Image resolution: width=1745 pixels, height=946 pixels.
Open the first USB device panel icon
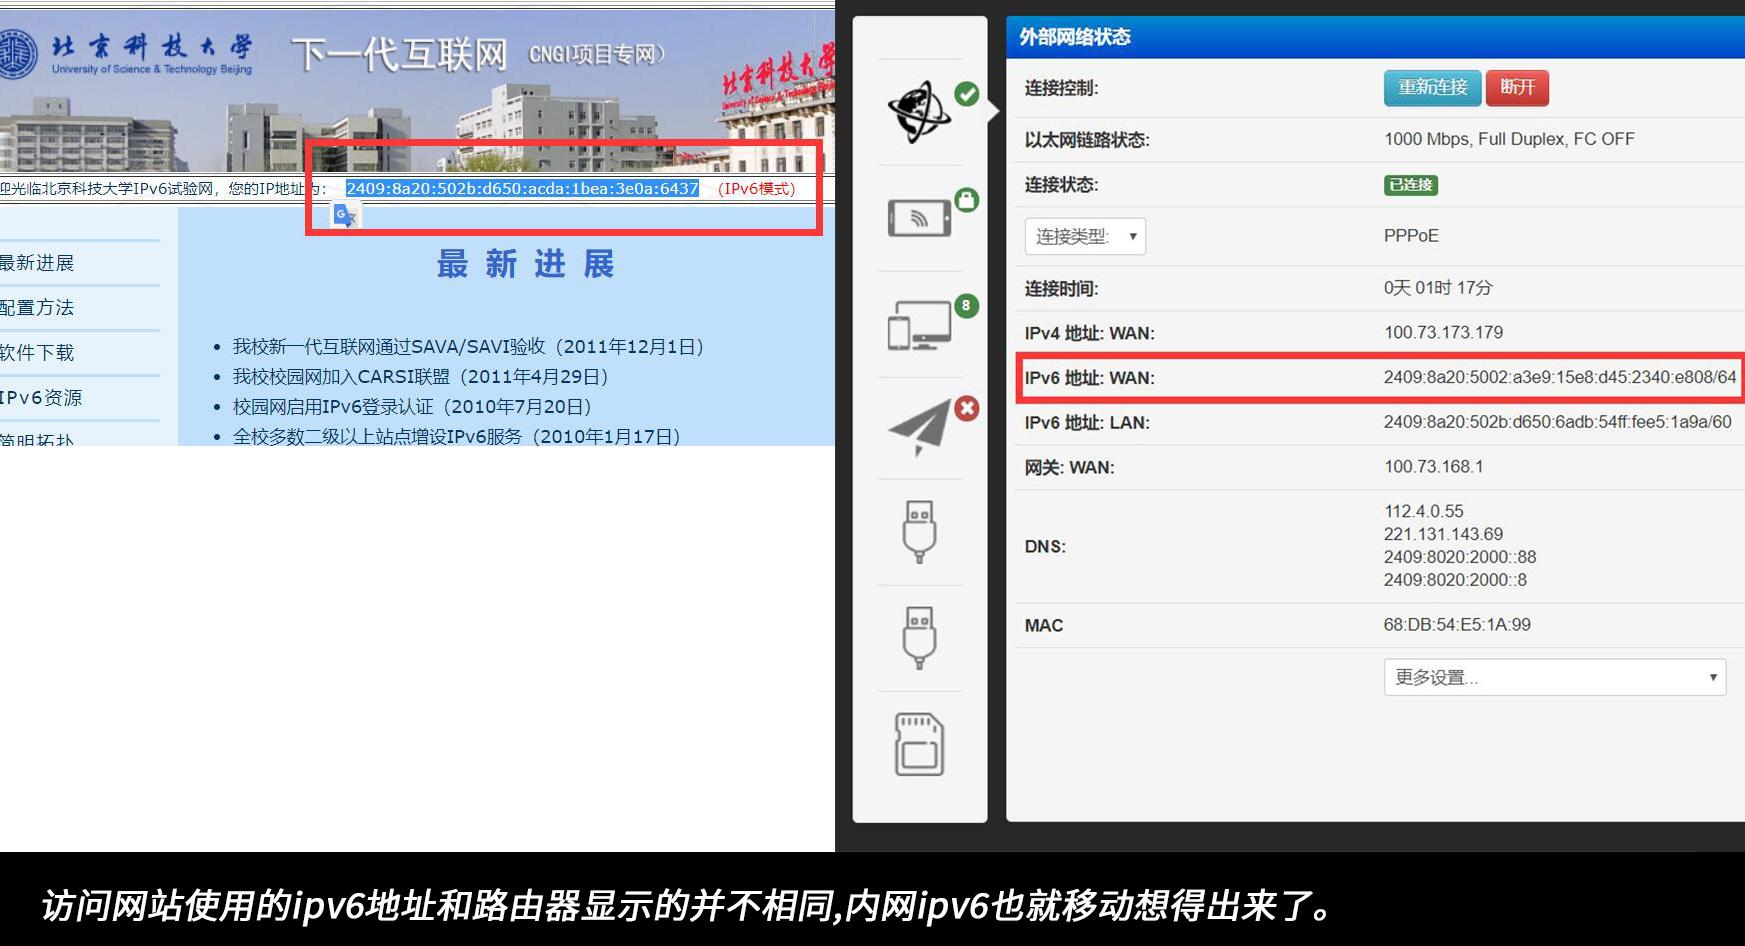pyautogui.click(x=920, y=533)
